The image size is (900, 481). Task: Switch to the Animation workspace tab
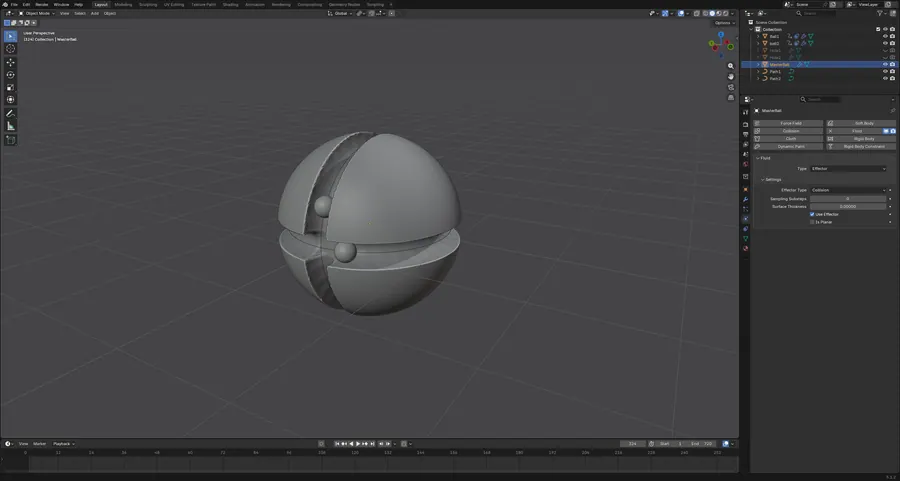[x=255, y=5]
